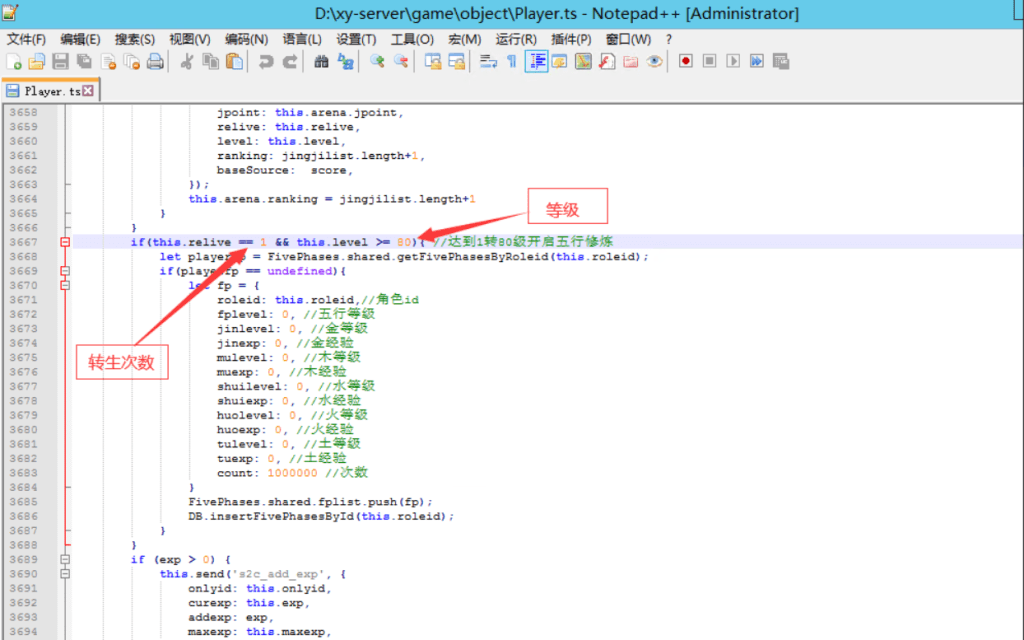Select the Player.ts document tab
This screenshot has height=640, width=1024.
pos(52,91)
